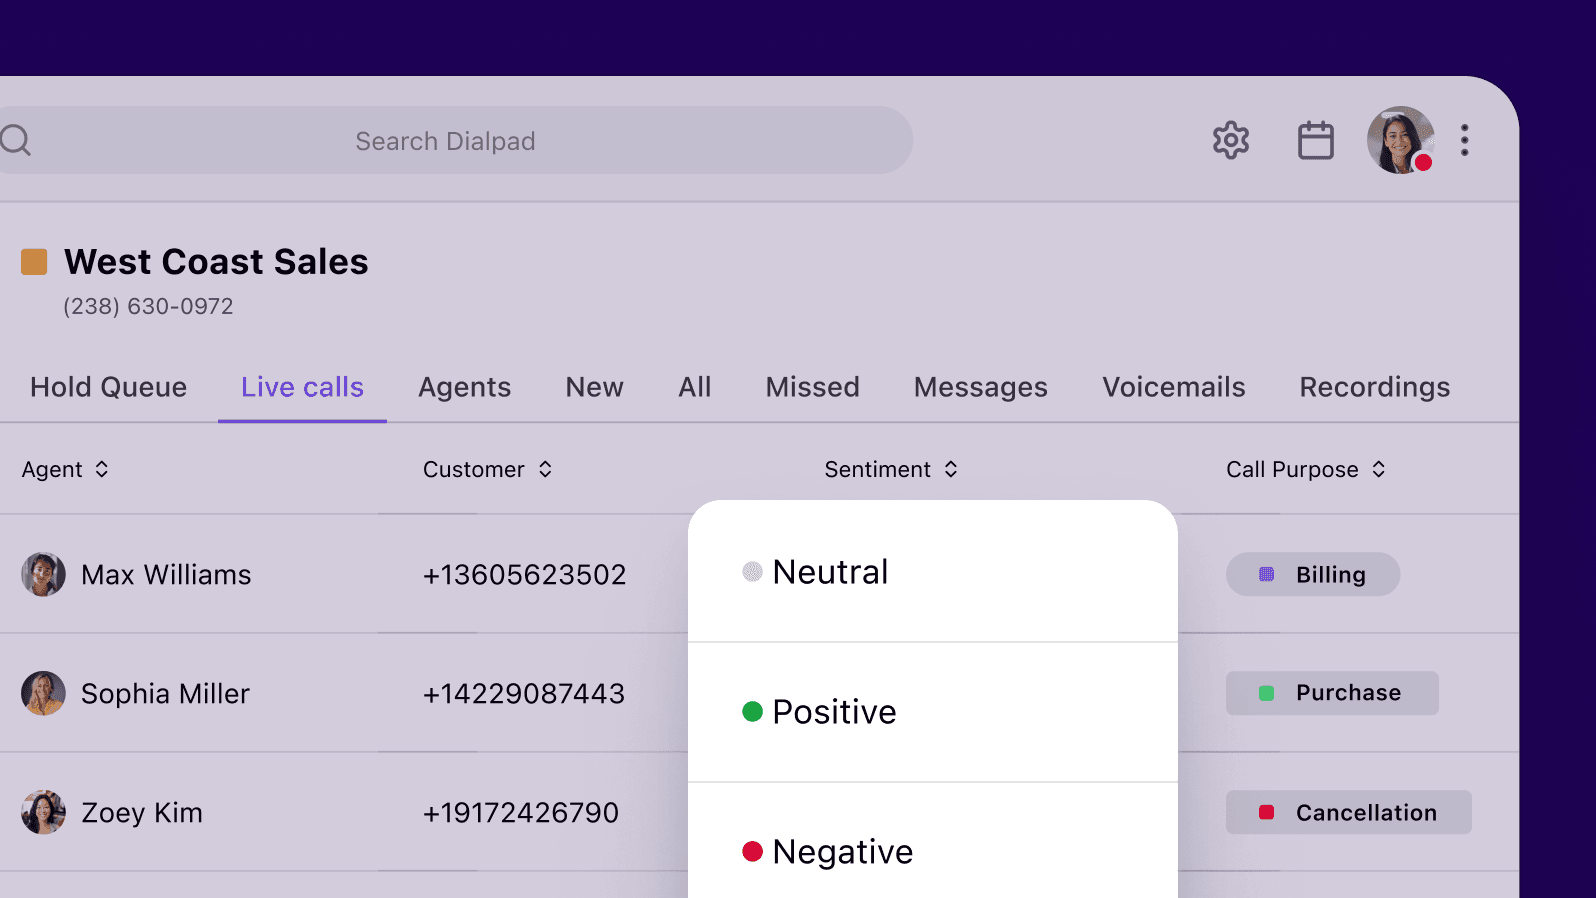The image size is (1596, 898).
Task: Click customer number +13605623502
Action: pyautogui.click(x=524, y=575)
